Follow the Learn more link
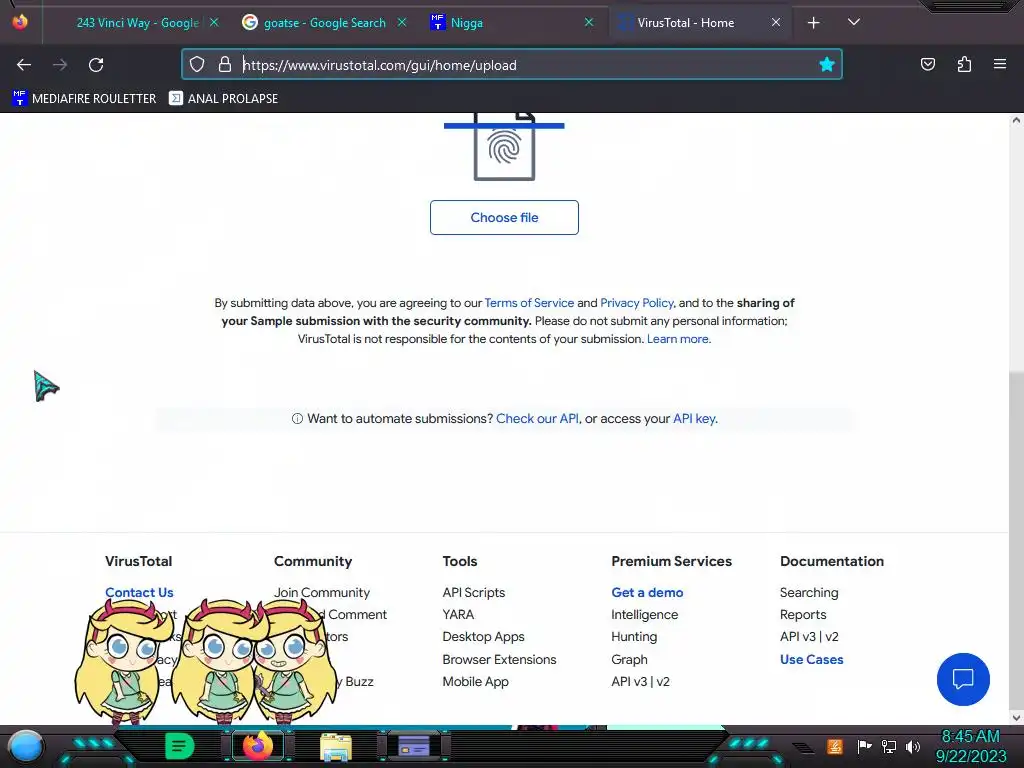Viewport: 1024px width, 768px height. pyautogui.click(x=677, y=339)
